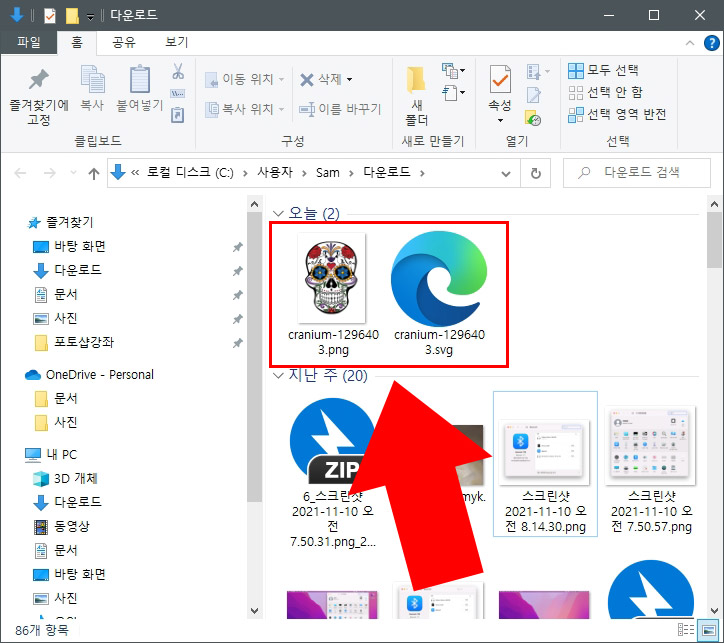Select the cranium-1296403.svg file
724x643 pixels.
439,295
